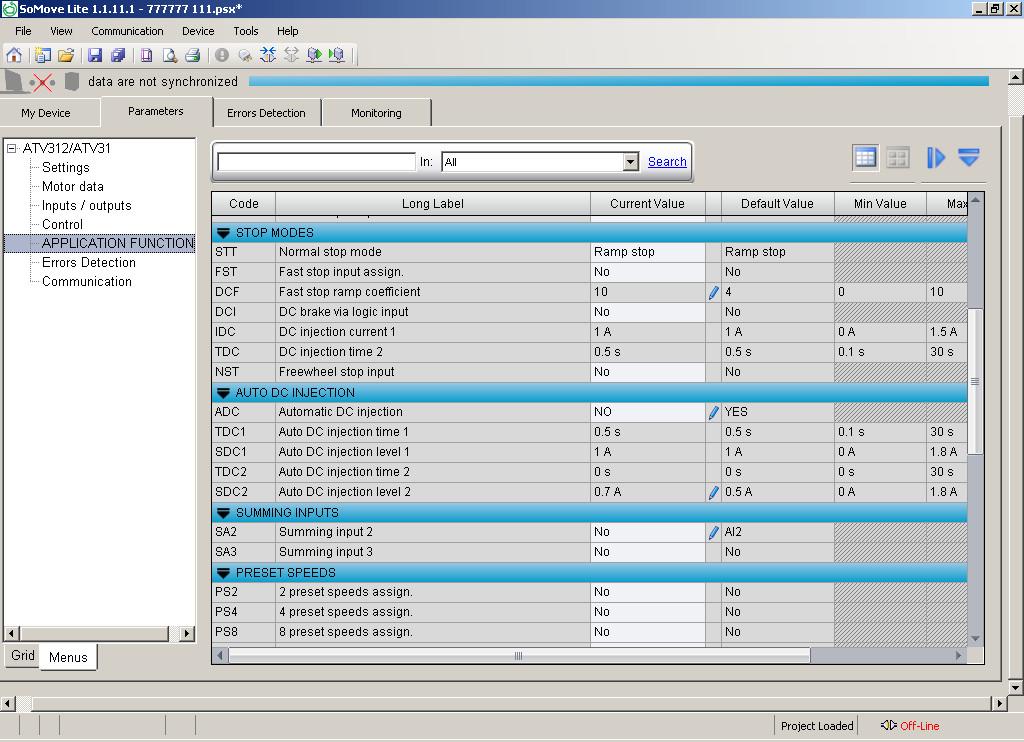Select Motor data in the tree

point(72,186)
